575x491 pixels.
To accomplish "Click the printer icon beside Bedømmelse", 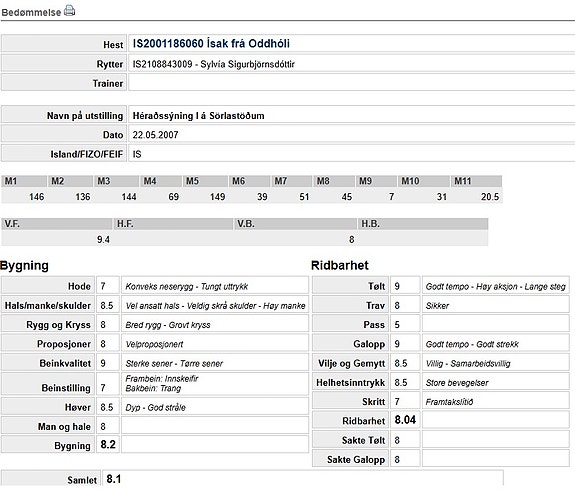I will [x=69, y=11].
